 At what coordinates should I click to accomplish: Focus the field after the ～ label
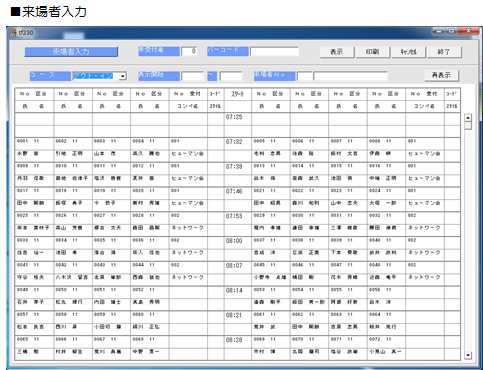[231, 76]
